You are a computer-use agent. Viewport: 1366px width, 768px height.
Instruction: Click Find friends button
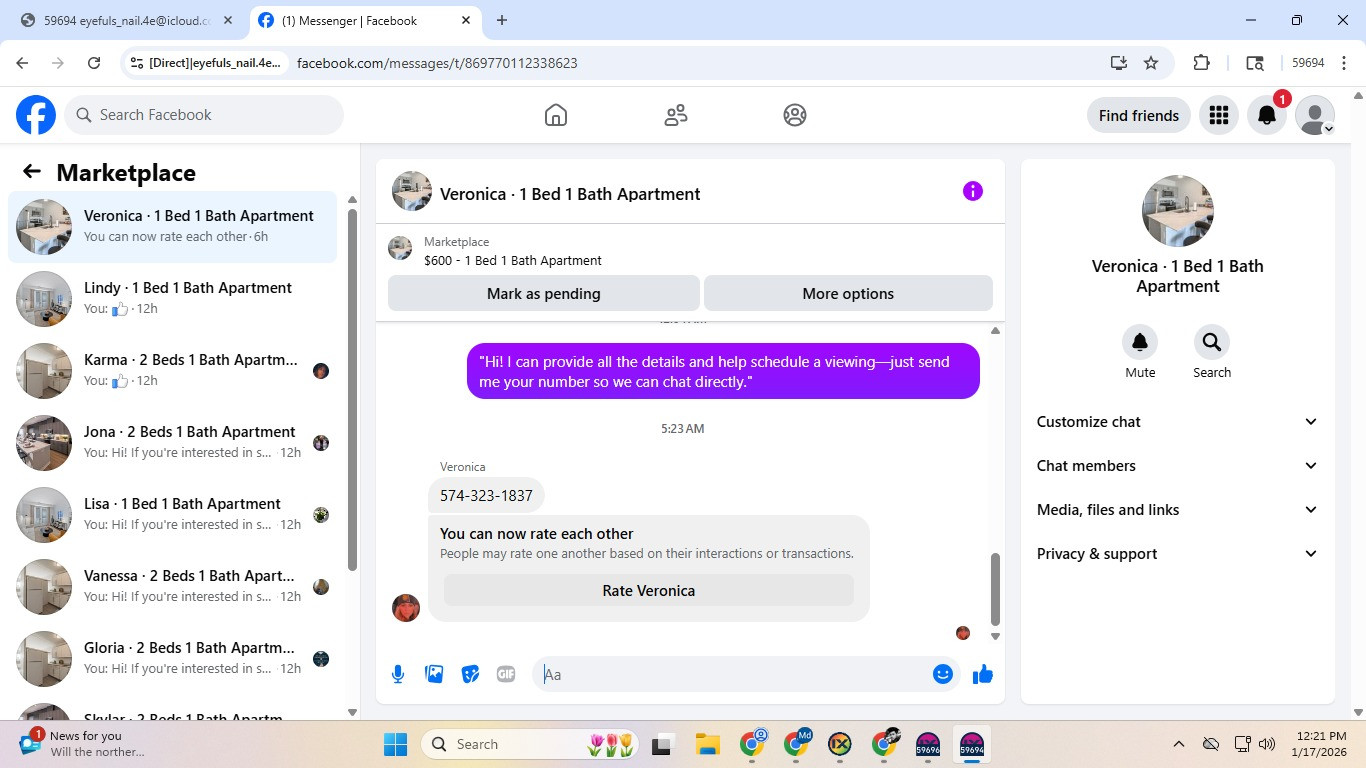tap(1139, 115)
